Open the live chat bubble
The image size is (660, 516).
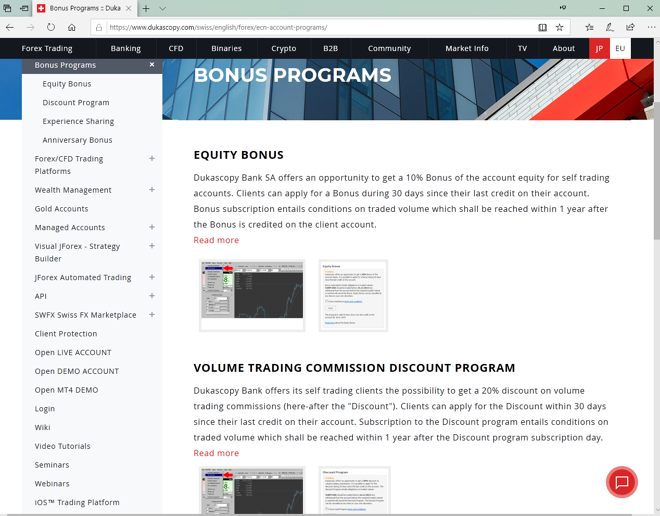click(622, 482)
